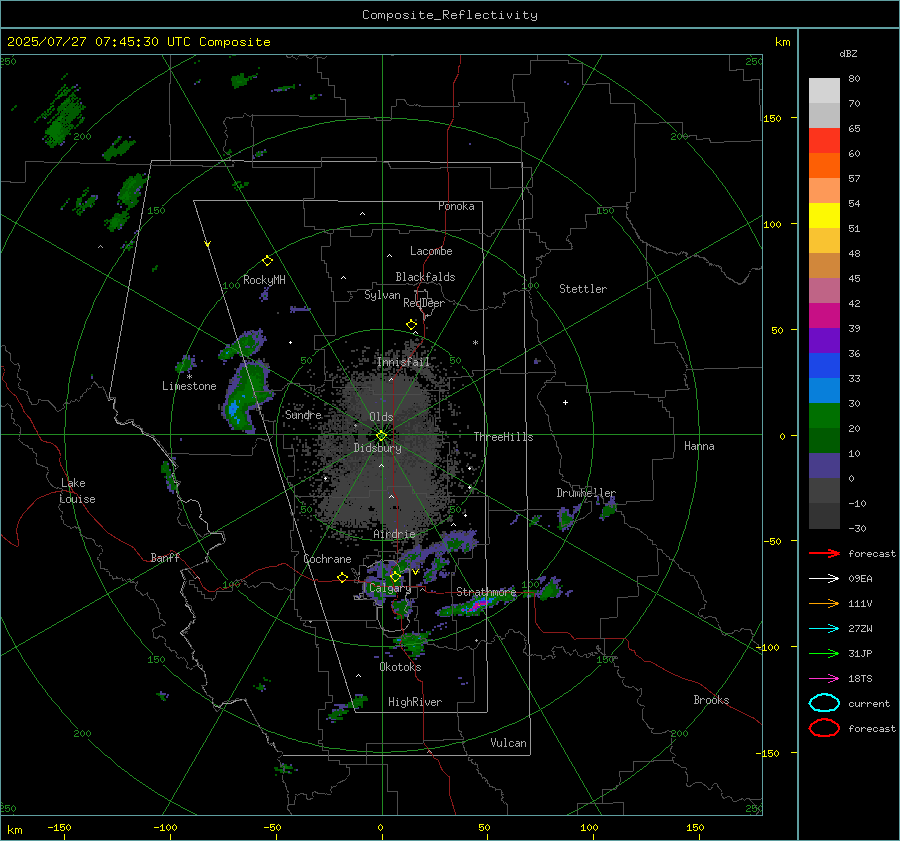This screenshot has height=841, width=900.
Task: Click the Ponoka label
Action: click(x=456, y=206)
